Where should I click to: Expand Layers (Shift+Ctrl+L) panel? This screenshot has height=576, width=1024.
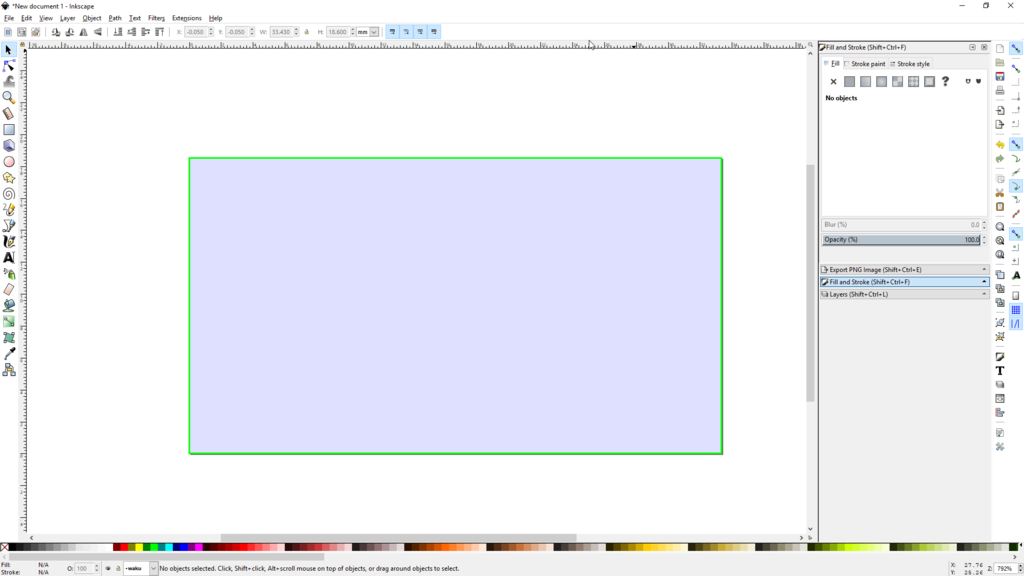[904, 294]
